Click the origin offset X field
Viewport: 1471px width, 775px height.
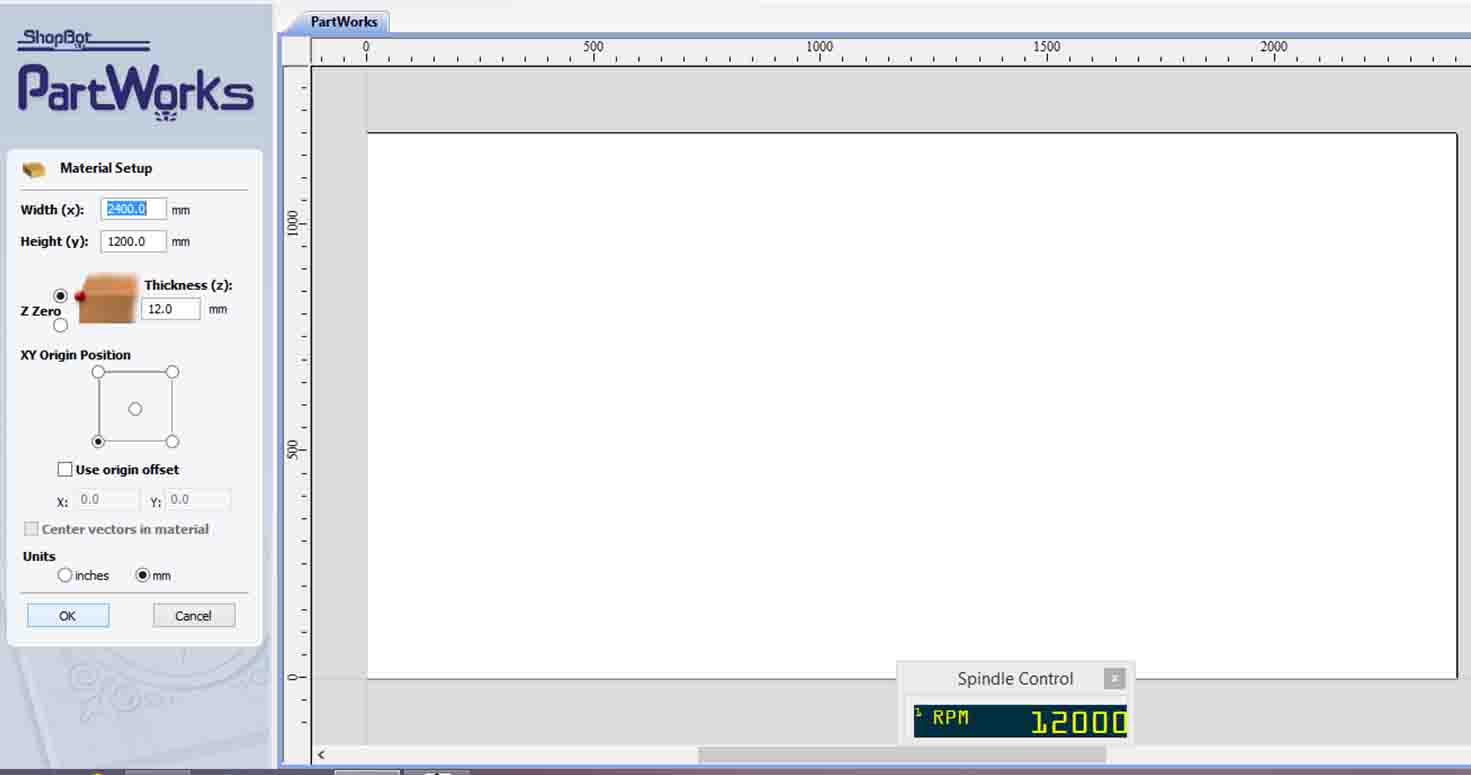108,499
